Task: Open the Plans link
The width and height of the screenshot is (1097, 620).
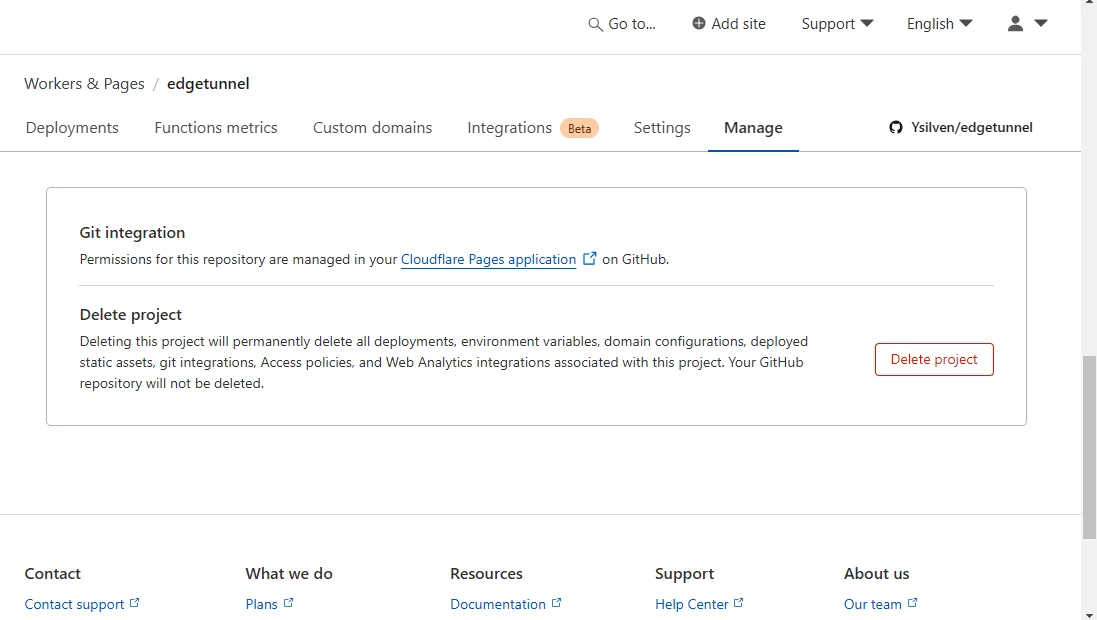Action: pyautogui.click(x=262, y=605)
